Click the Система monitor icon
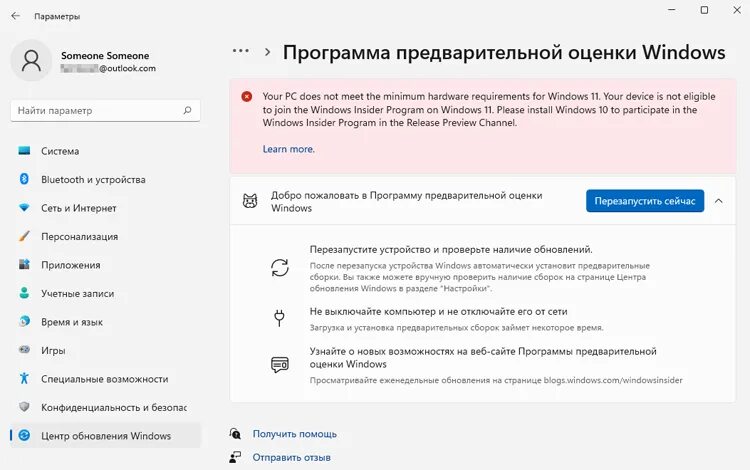 pos(24,151)
